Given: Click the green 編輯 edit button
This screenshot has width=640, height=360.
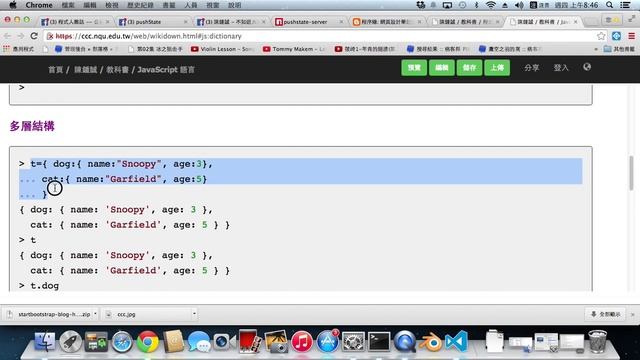Looking at the screenshot, I should [442, 68].
